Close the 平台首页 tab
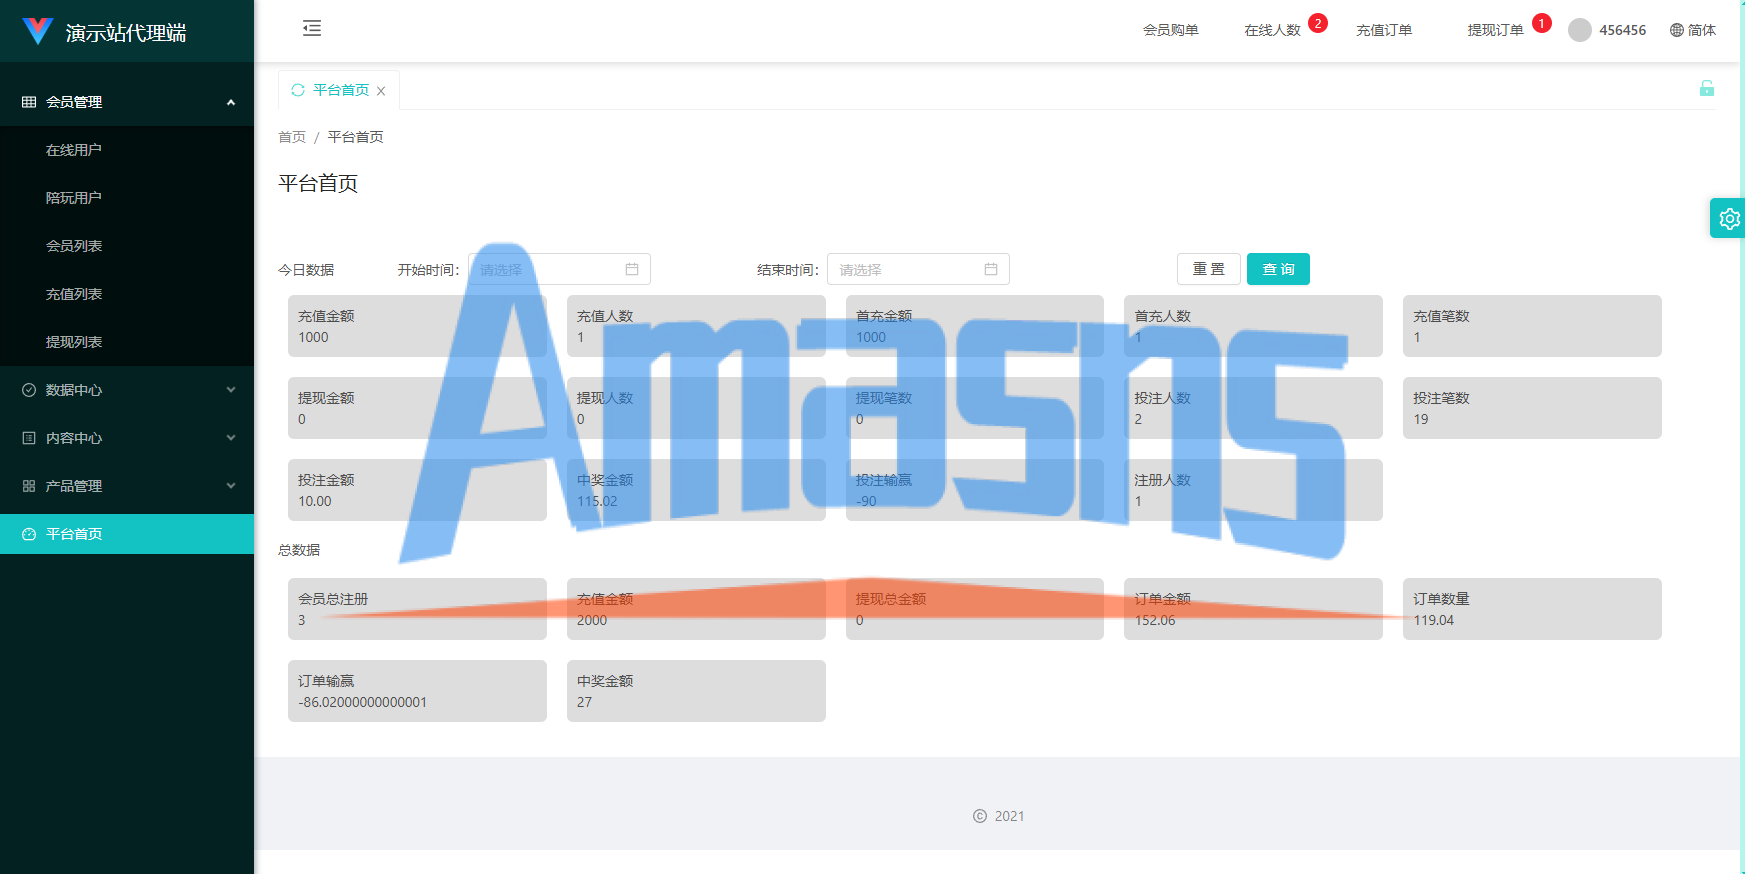1745x874 pixels. [381, 91]
